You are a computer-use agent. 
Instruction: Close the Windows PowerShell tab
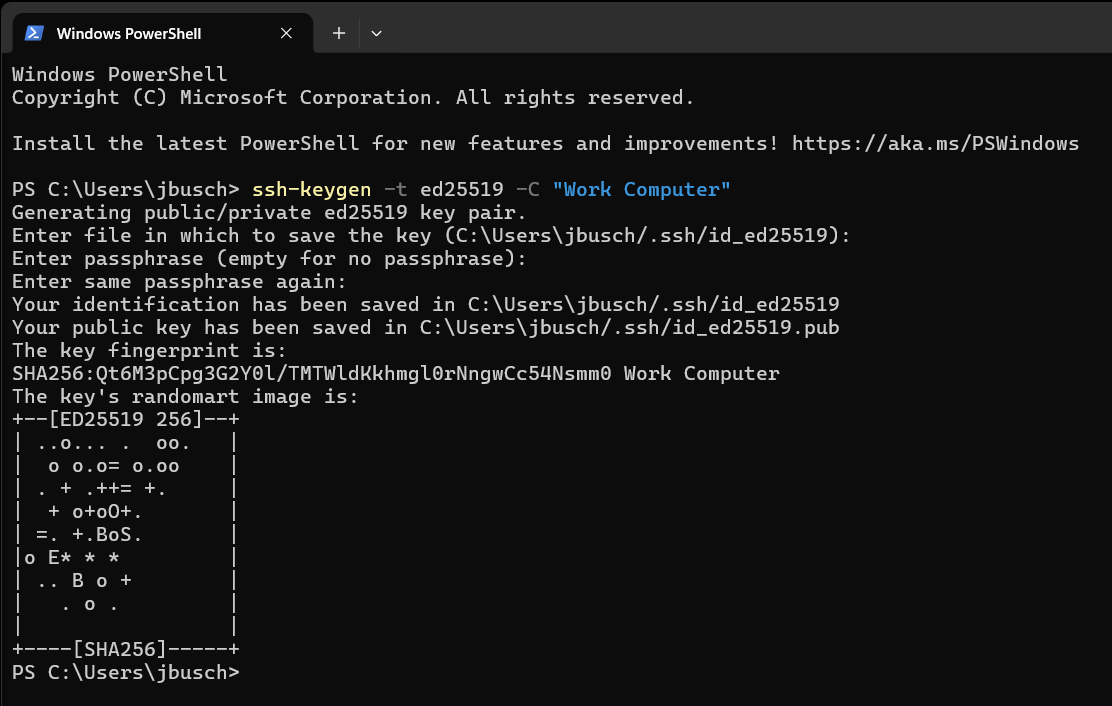coord(286,33)
